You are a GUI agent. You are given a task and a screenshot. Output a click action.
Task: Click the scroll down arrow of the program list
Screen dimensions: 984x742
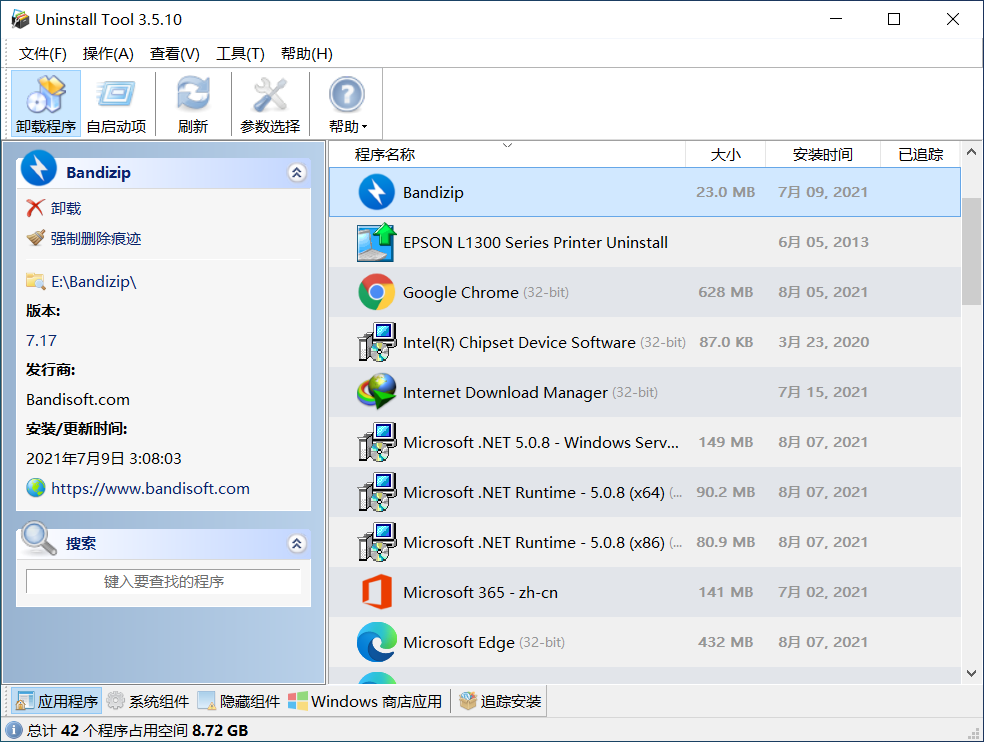coord(971,674)
